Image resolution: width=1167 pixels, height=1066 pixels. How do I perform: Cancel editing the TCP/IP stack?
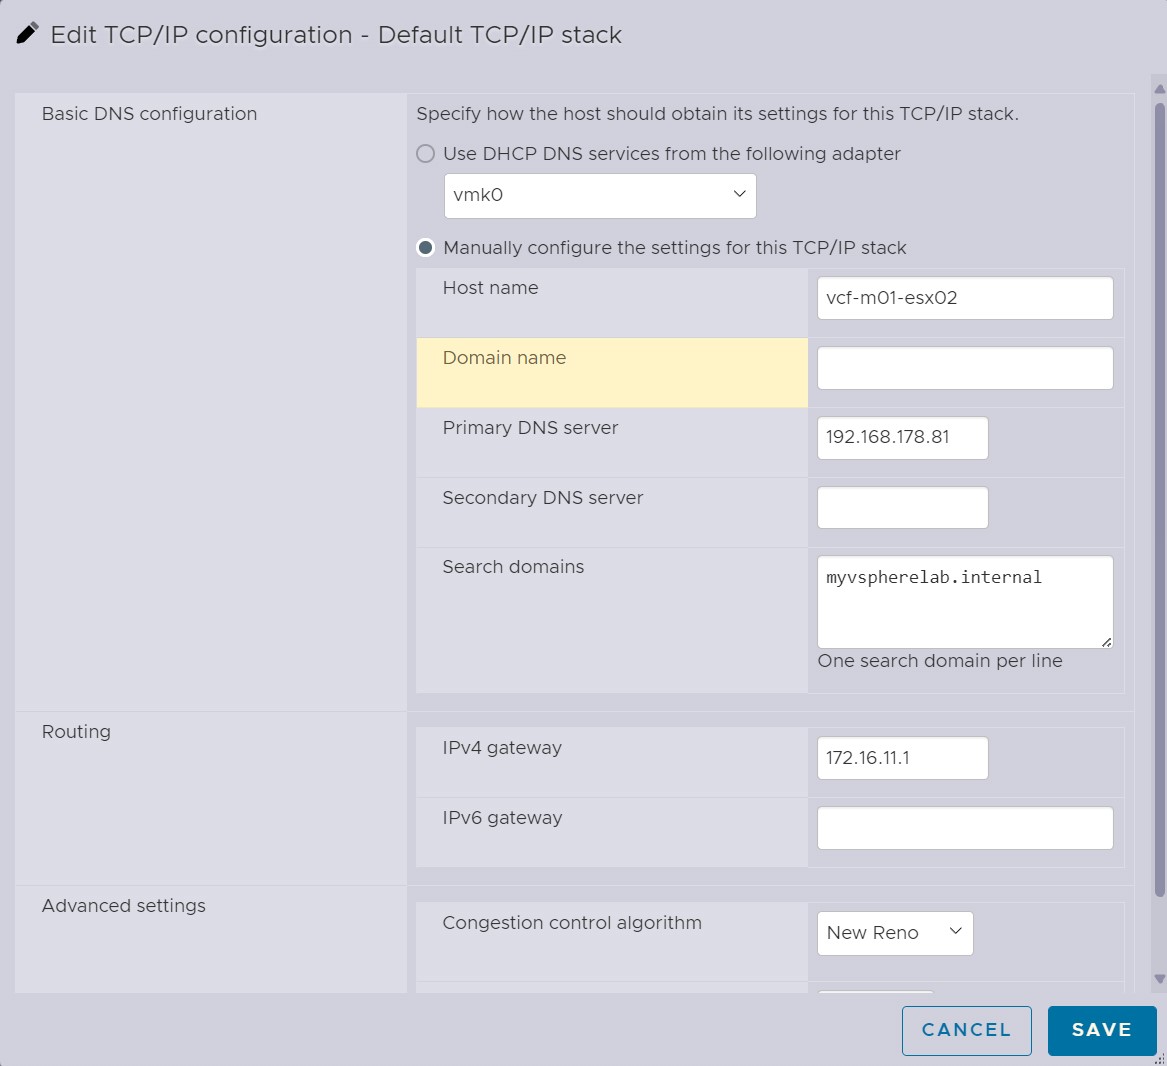[x=966, y=1030]
